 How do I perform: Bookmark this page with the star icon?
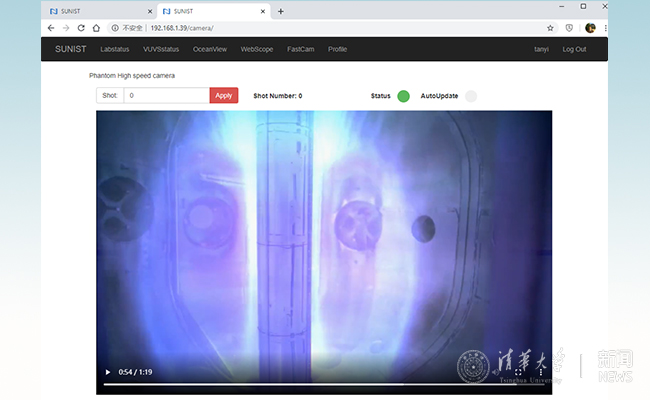(x=550, y=28)
